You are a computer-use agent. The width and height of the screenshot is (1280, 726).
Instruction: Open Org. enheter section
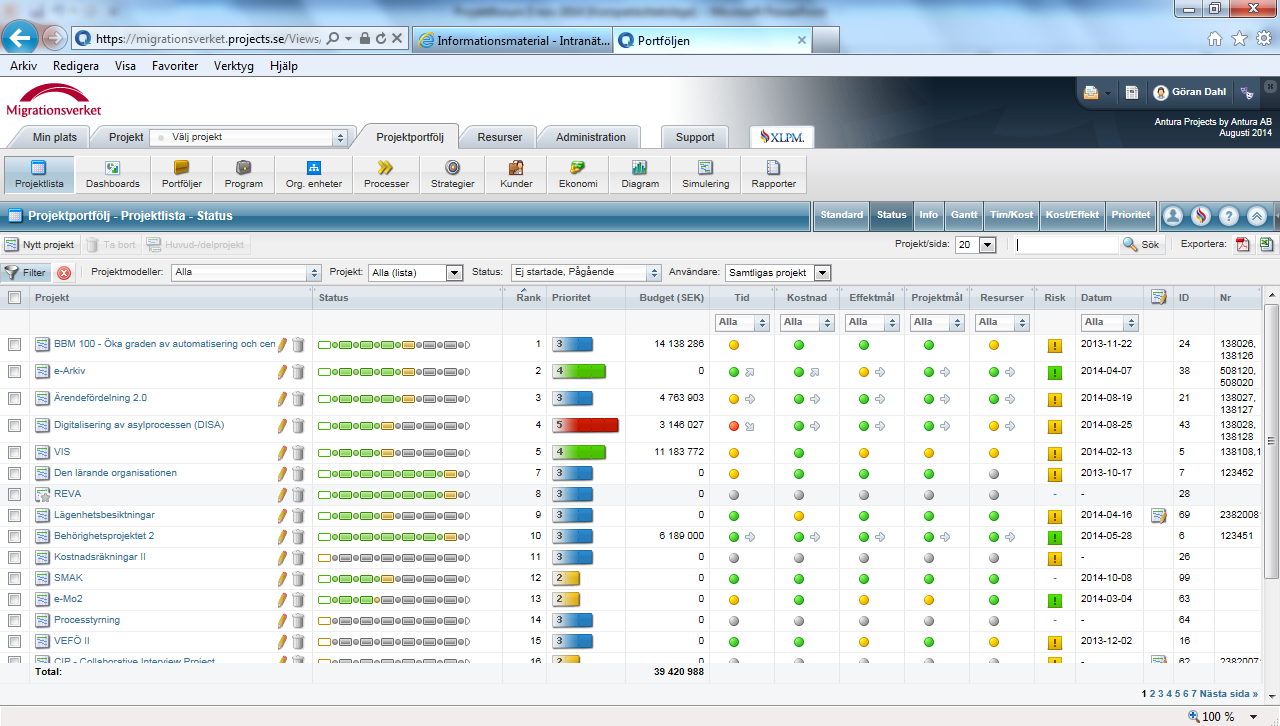coord(313,174)
